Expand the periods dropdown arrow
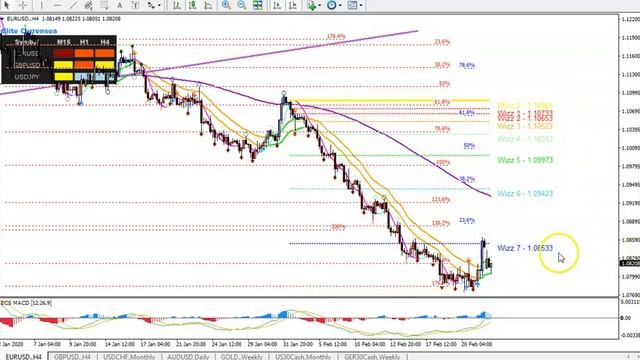The height and width of the screenshot is (360, 640). (x=340, y=5)
